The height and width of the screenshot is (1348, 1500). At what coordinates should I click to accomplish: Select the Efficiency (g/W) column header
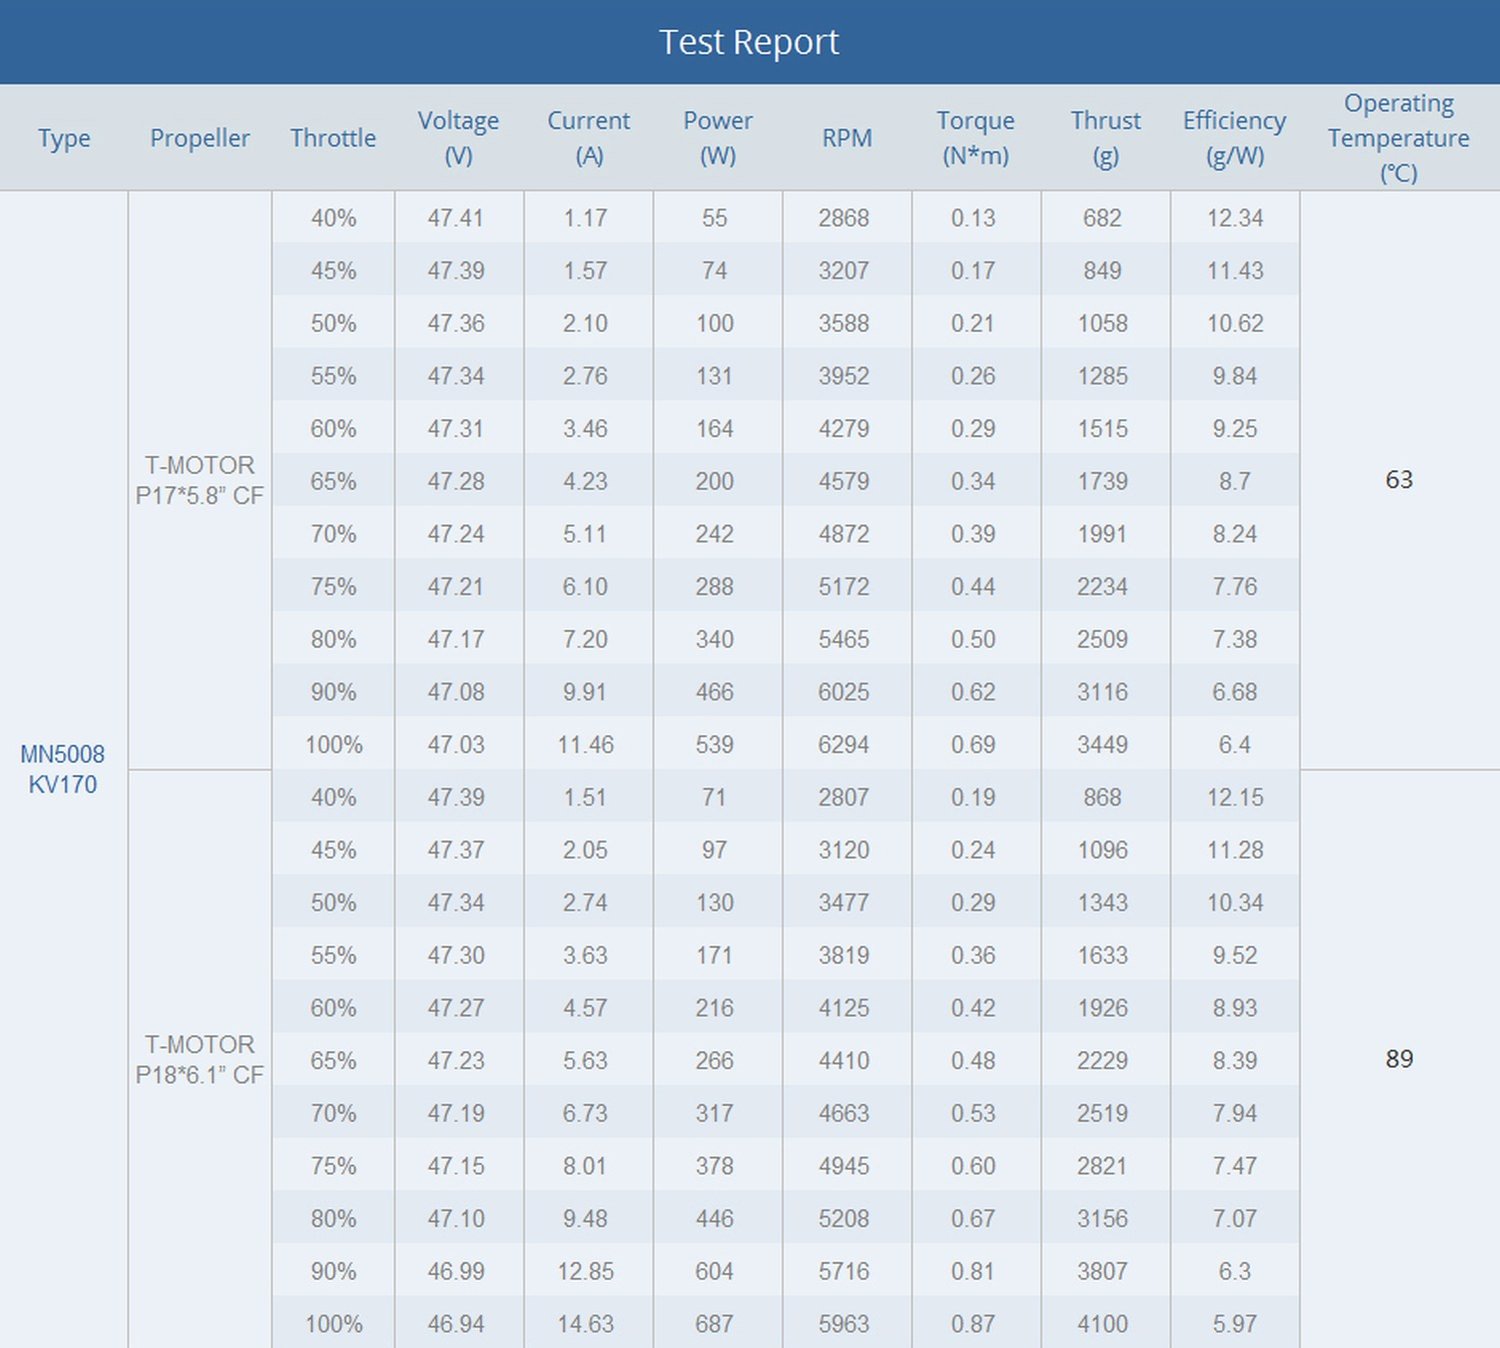click(x=1234, y=138)
